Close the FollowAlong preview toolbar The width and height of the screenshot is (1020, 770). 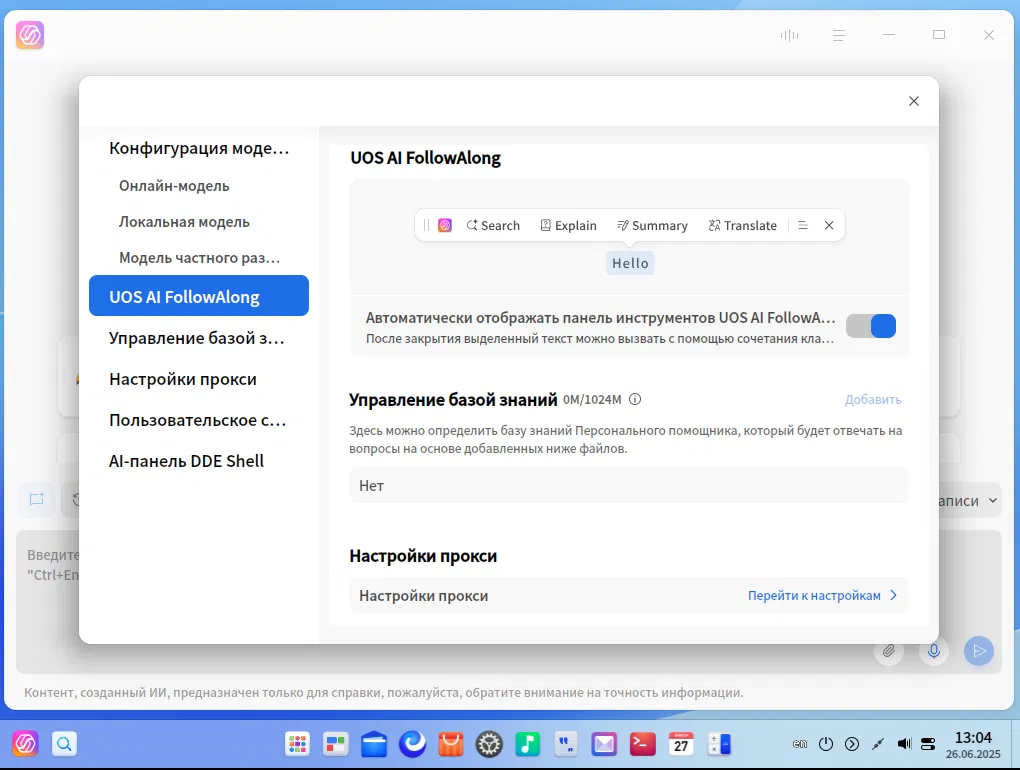[x=829, y=225]
